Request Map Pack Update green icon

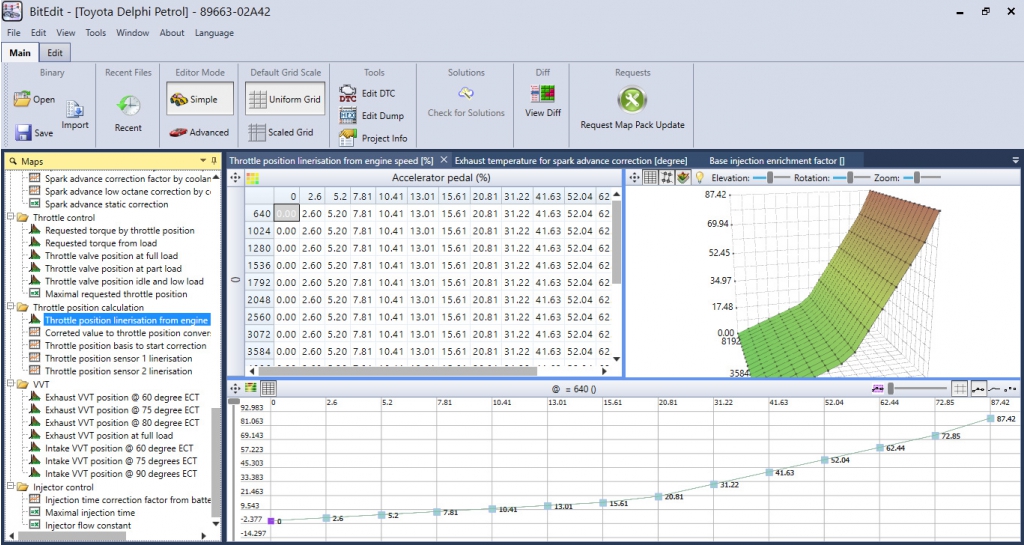pyautogui.click(x=632, y=100)
